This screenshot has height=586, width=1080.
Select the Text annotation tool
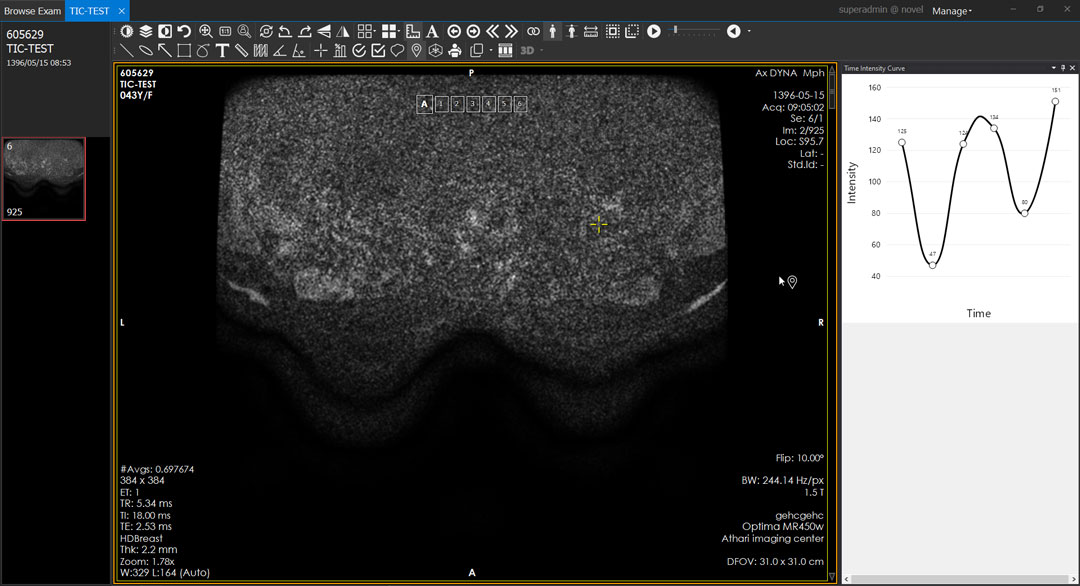[x=222, y=50]
